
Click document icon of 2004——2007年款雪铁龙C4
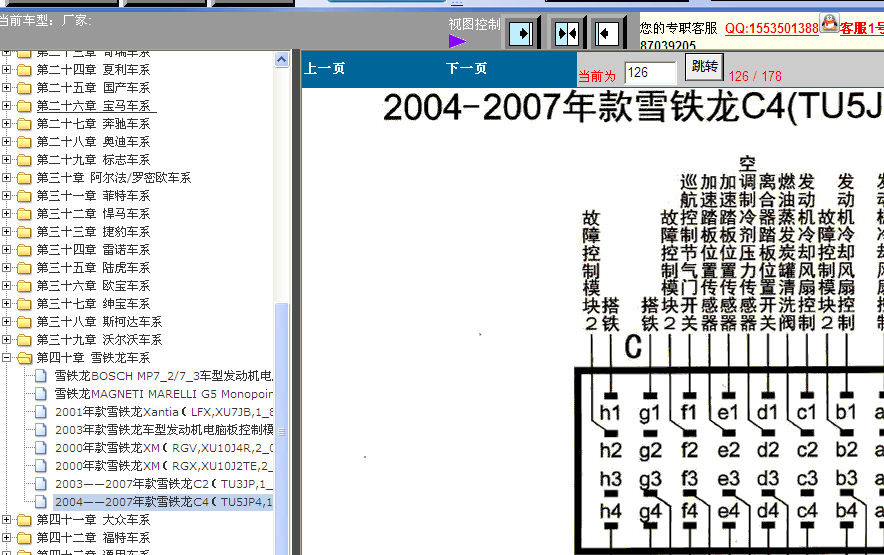point(41,502)
